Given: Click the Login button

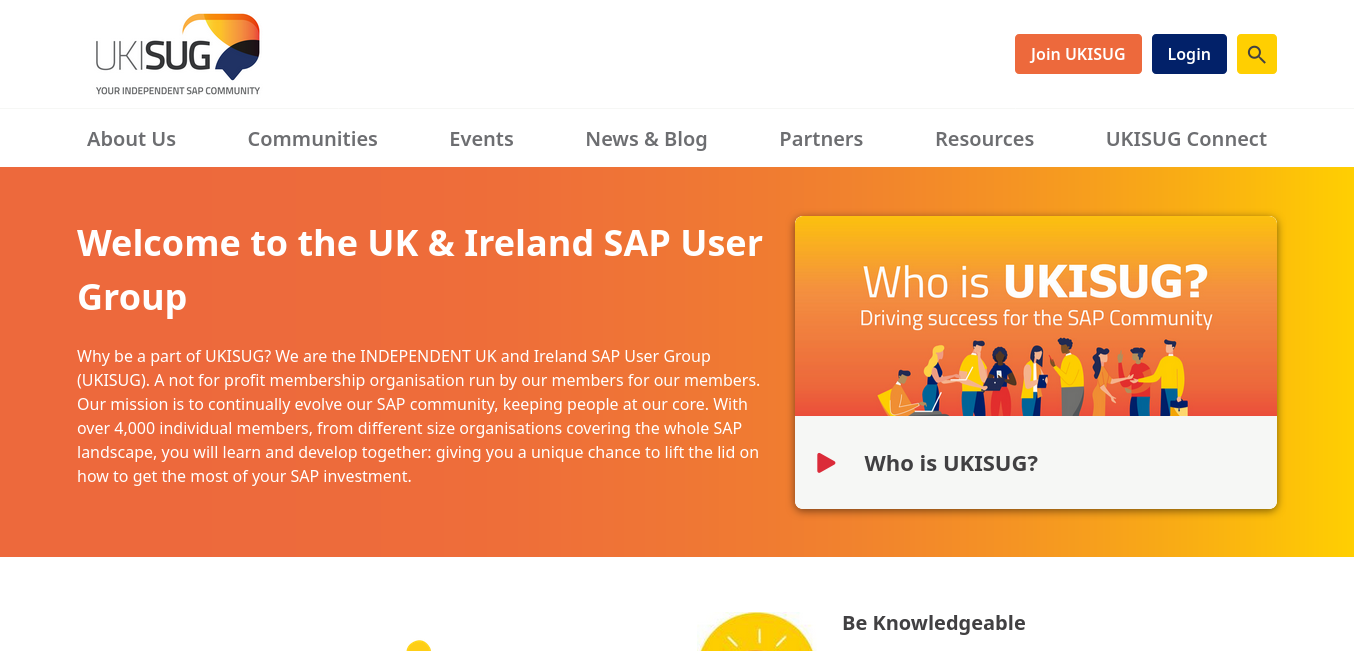Looking at the screenshot, I should (x=1189, y=54).
